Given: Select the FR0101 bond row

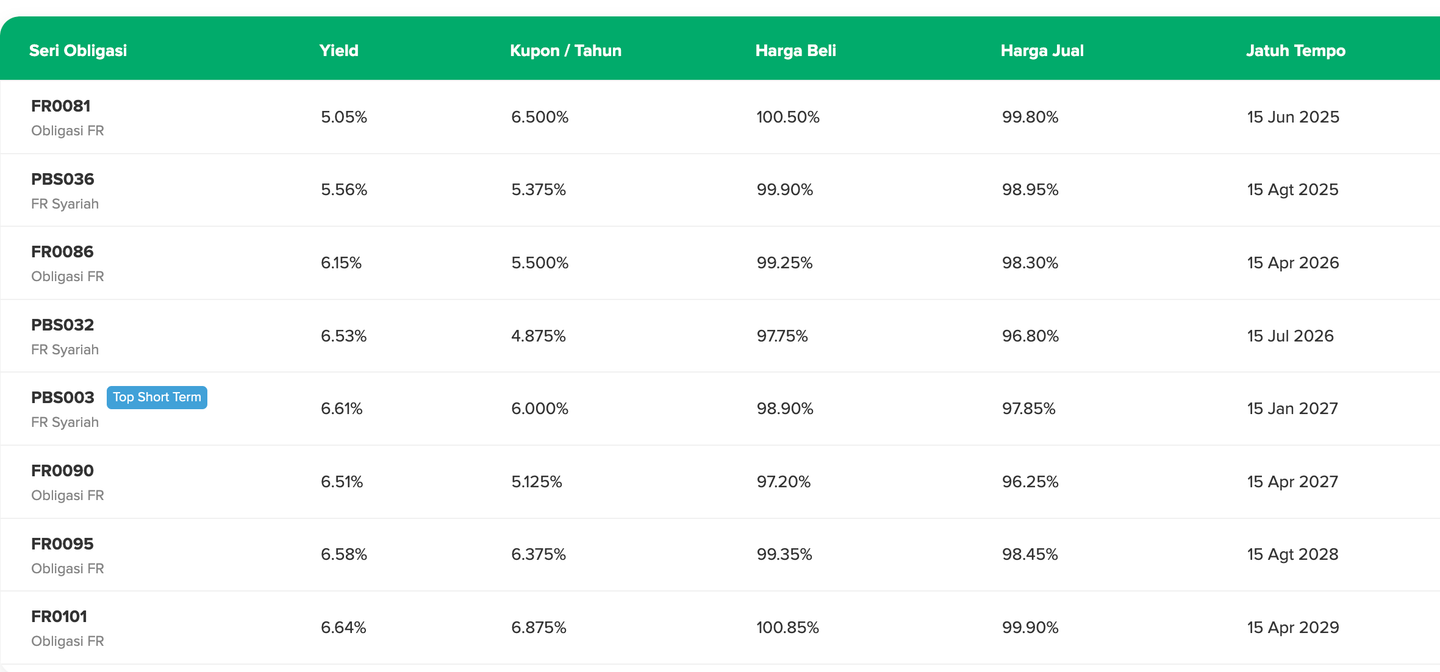Looking at the screenshot, I should click(x=59, y=617).
